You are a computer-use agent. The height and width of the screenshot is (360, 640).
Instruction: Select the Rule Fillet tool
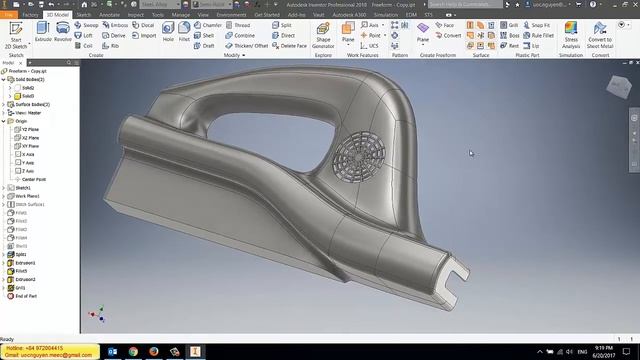point(538,36)
